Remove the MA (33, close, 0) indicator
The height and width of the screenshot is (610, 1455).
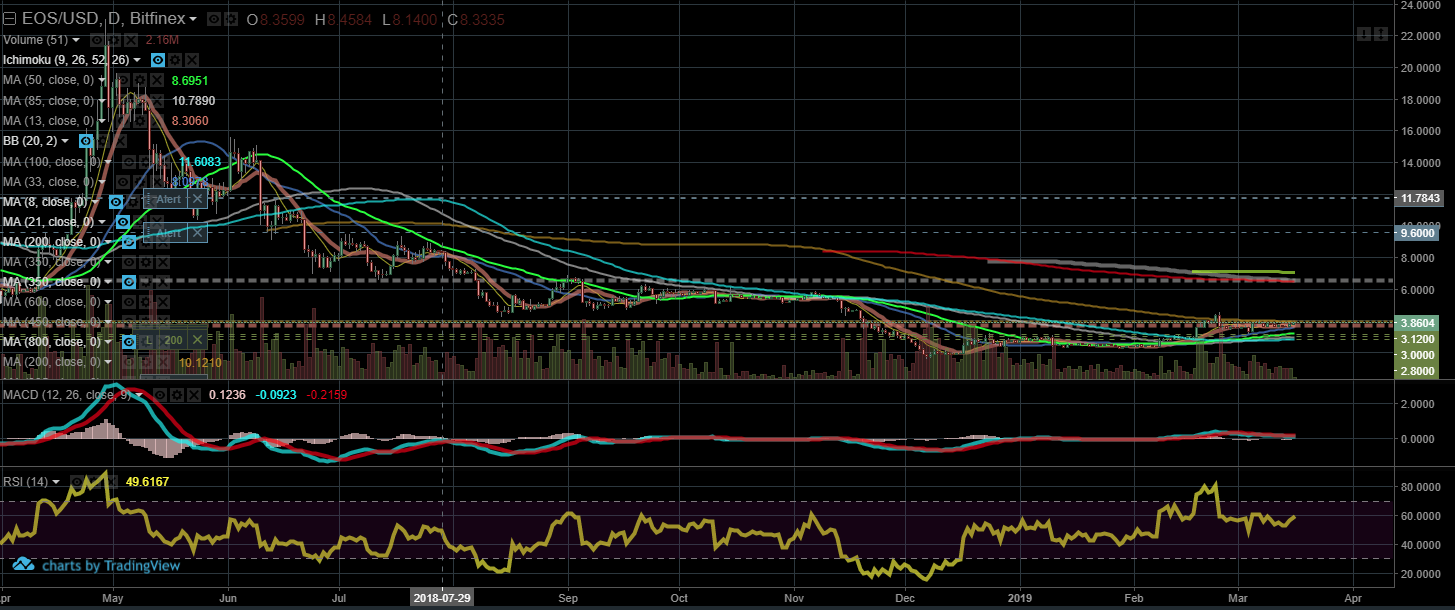click(157, 181)
